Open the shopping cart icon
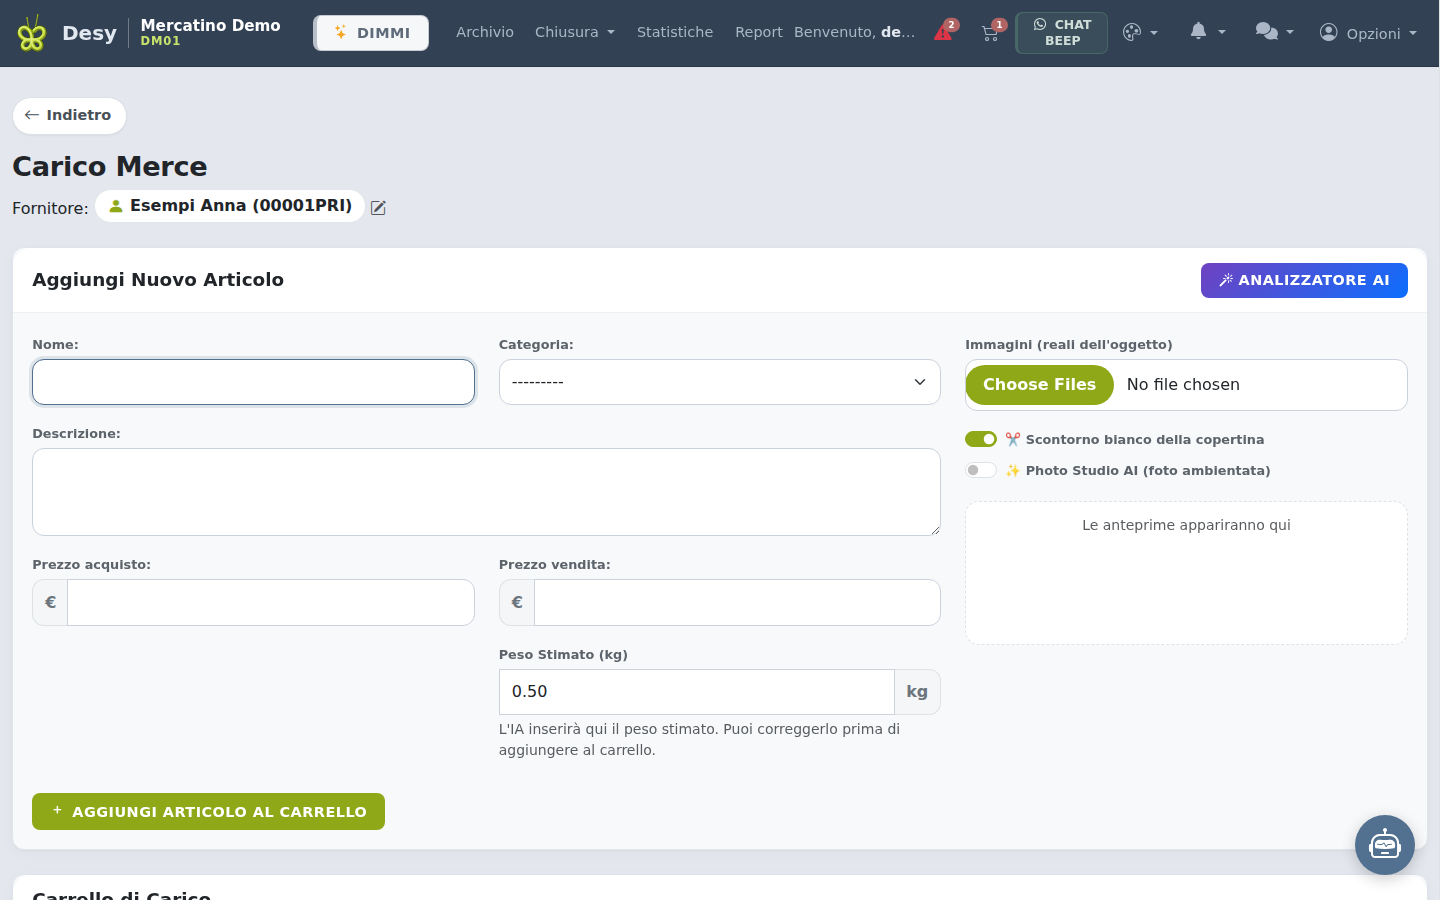The height and width of the screenshot is (900, 1440). (x=991, y=32)
